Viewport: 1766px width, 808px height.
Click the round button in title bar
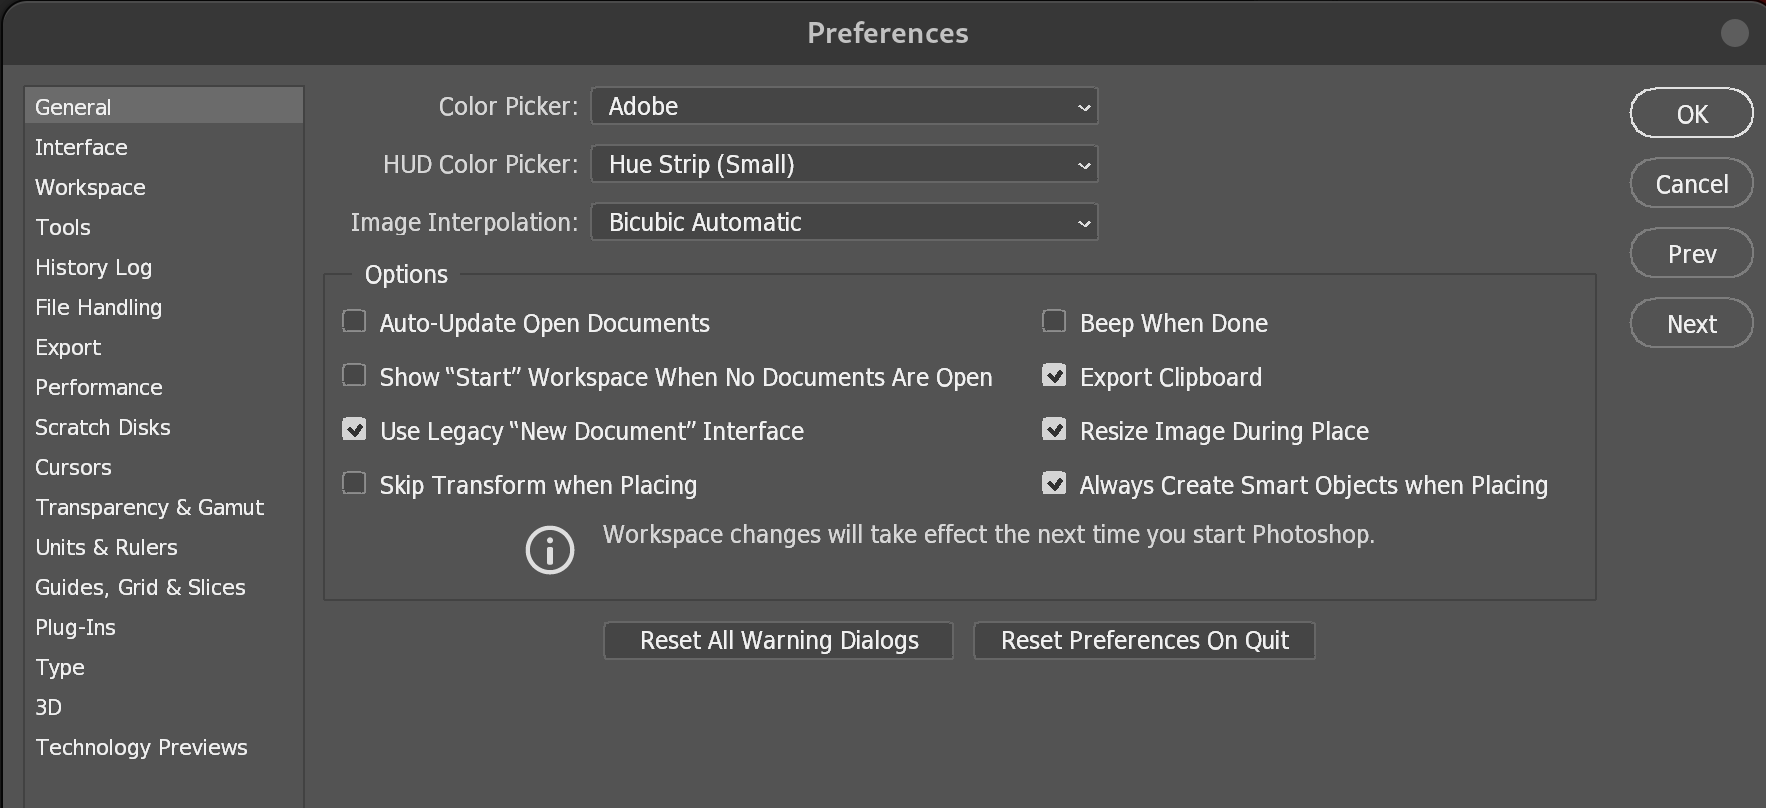pos(1734,33)
